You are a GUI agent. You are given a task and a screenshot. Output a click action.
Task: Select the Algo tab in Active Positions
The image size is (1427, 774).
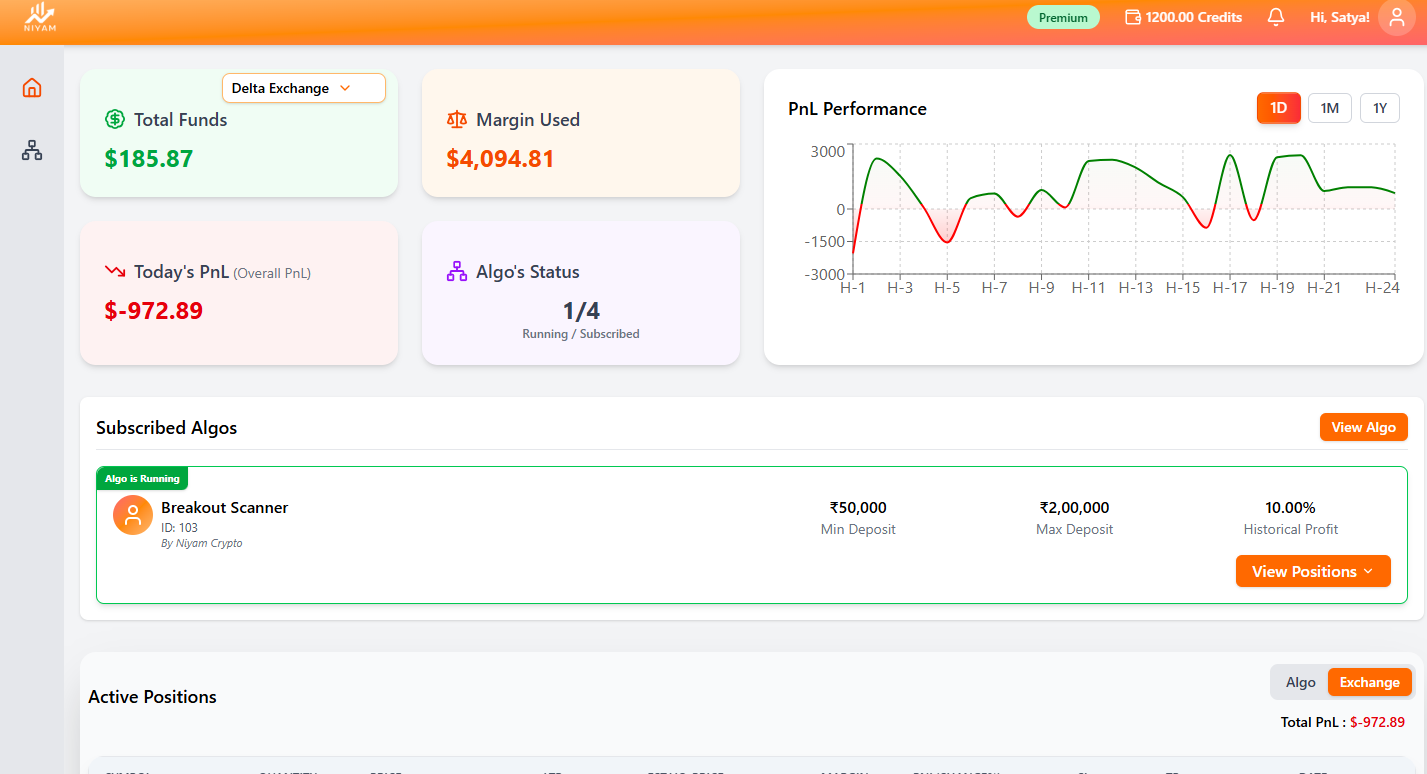point(1300,682)
